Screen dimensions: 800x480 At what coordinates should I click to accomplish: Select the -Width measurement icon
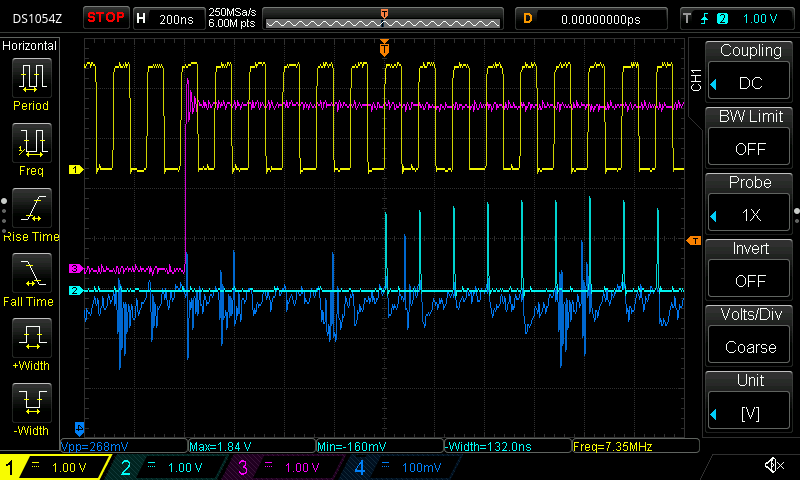pyautogui.click(x=31, y=403)
